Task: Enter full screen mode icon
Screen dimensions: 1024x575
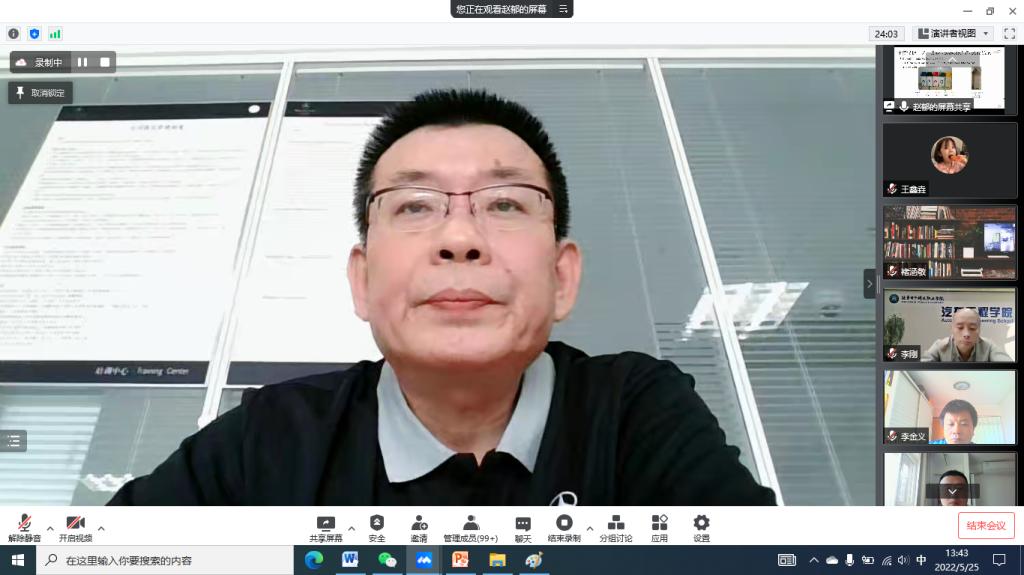Action: coord(1010,33)
